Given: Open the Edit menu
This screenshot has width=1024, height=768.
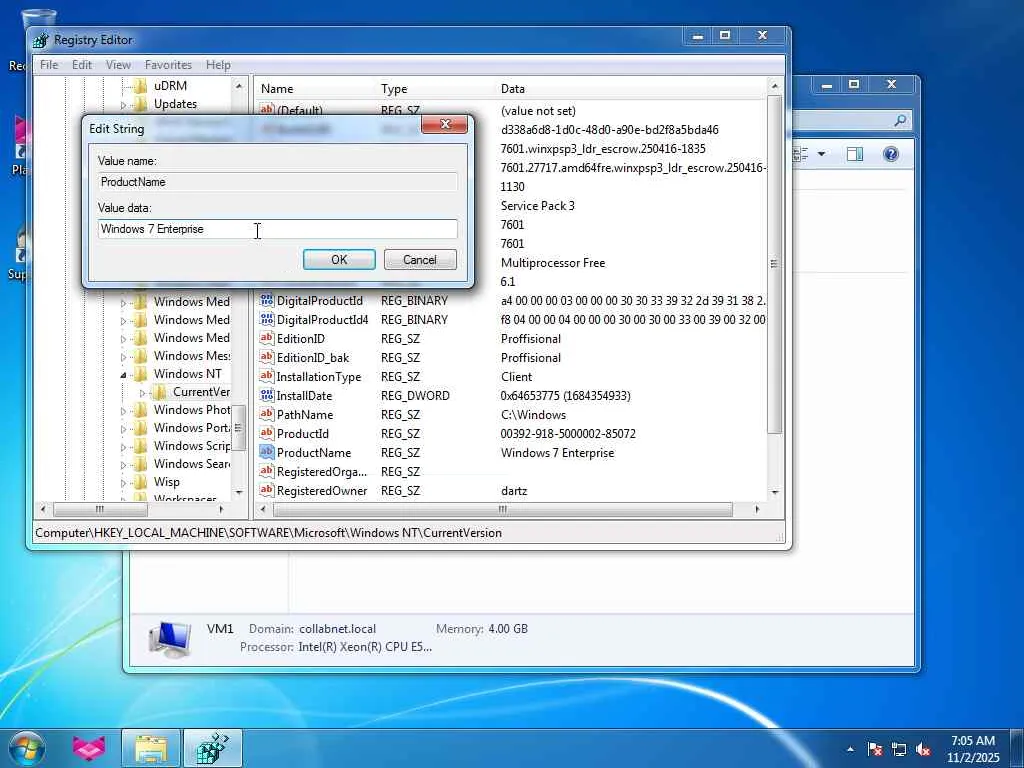Looking at the screenshot, I should (82, 65).
